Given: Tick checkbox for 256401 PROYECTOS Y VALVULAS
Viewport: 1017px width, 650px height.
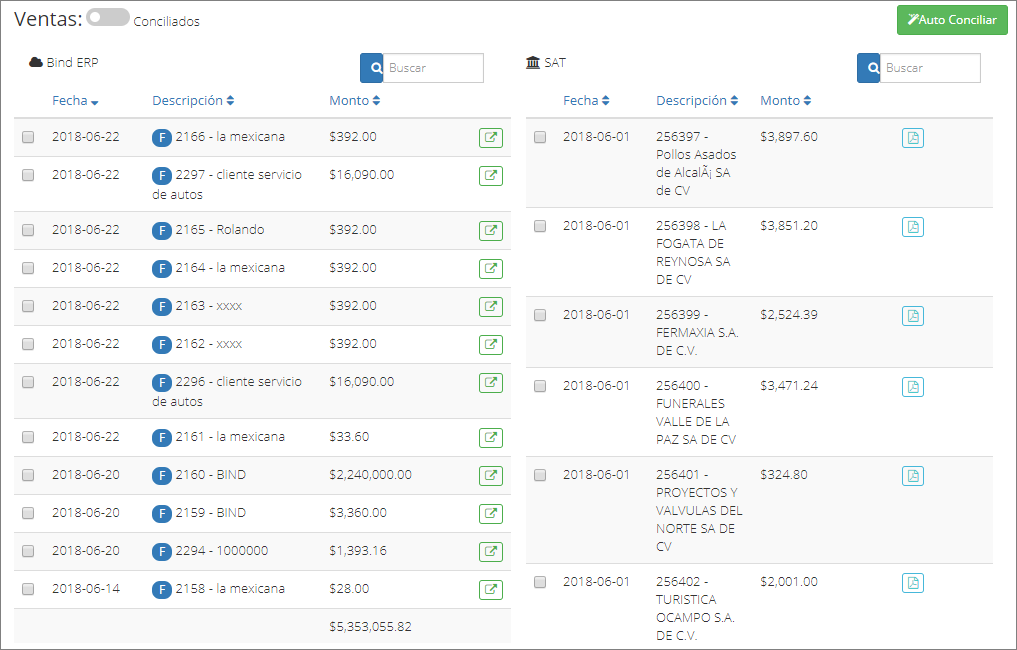Looking at the screenshot, I should point(540,475).
